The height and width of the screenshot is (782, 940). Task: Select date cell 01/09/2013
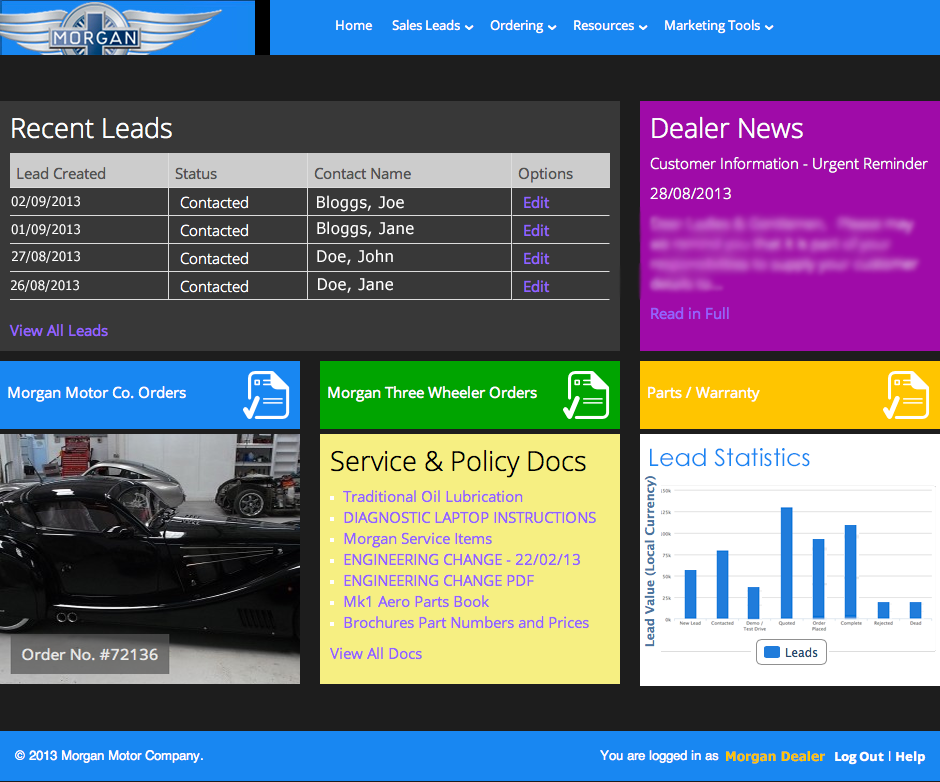pyautogui.click(x=46, y=230)
